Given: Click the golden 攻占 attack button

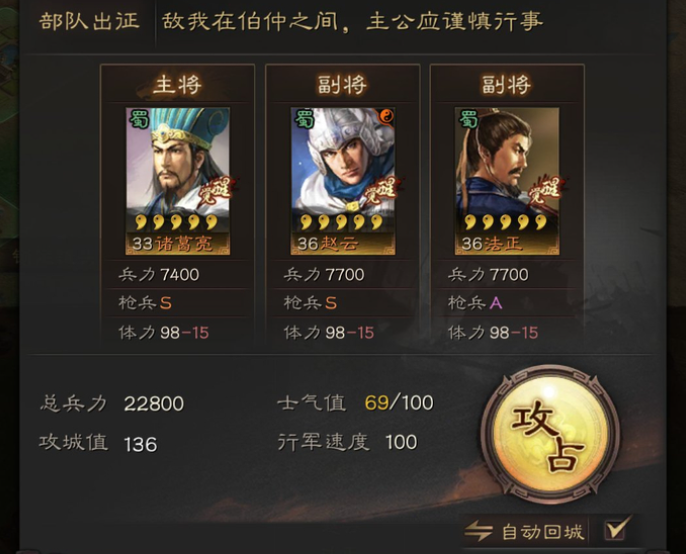Looking at the screenshot, I should click(550, 434).
